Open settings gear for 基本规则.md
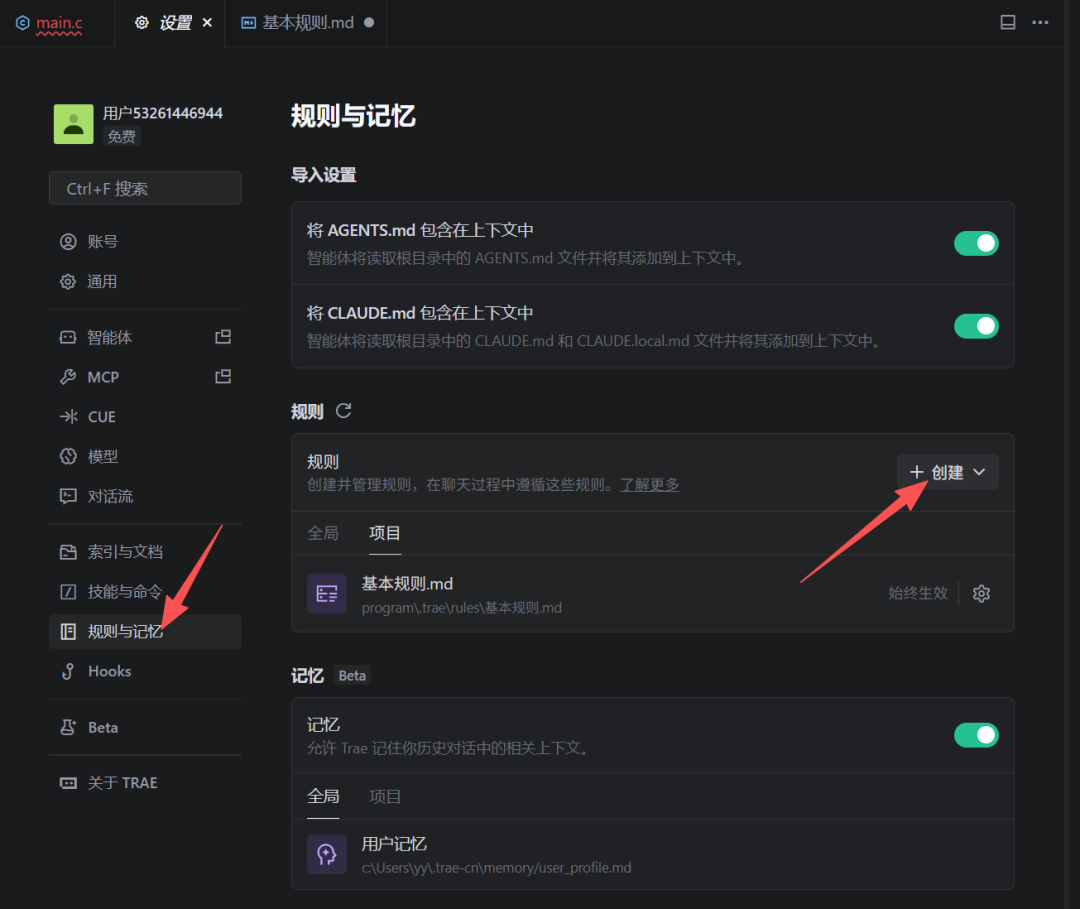This screenshot has height=909, width=1080. pos(982,594)
